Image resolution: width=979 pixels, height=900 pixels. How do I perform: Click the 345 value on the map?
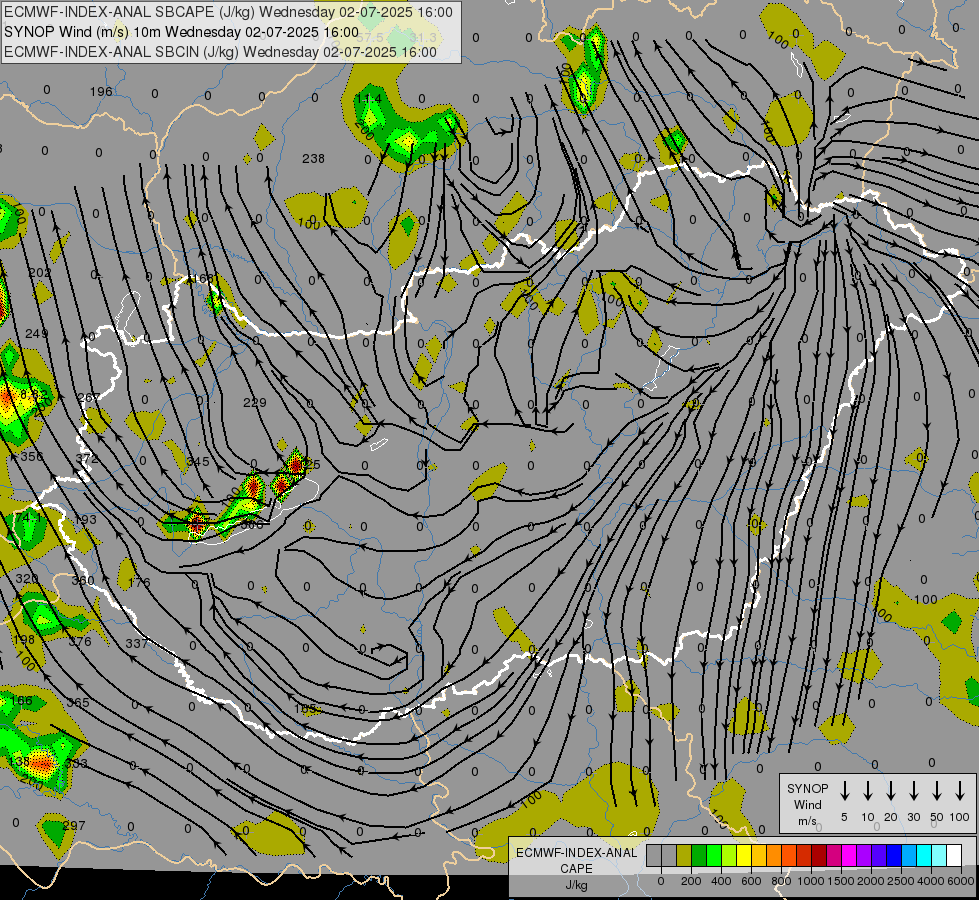click(x=198, y=462)
